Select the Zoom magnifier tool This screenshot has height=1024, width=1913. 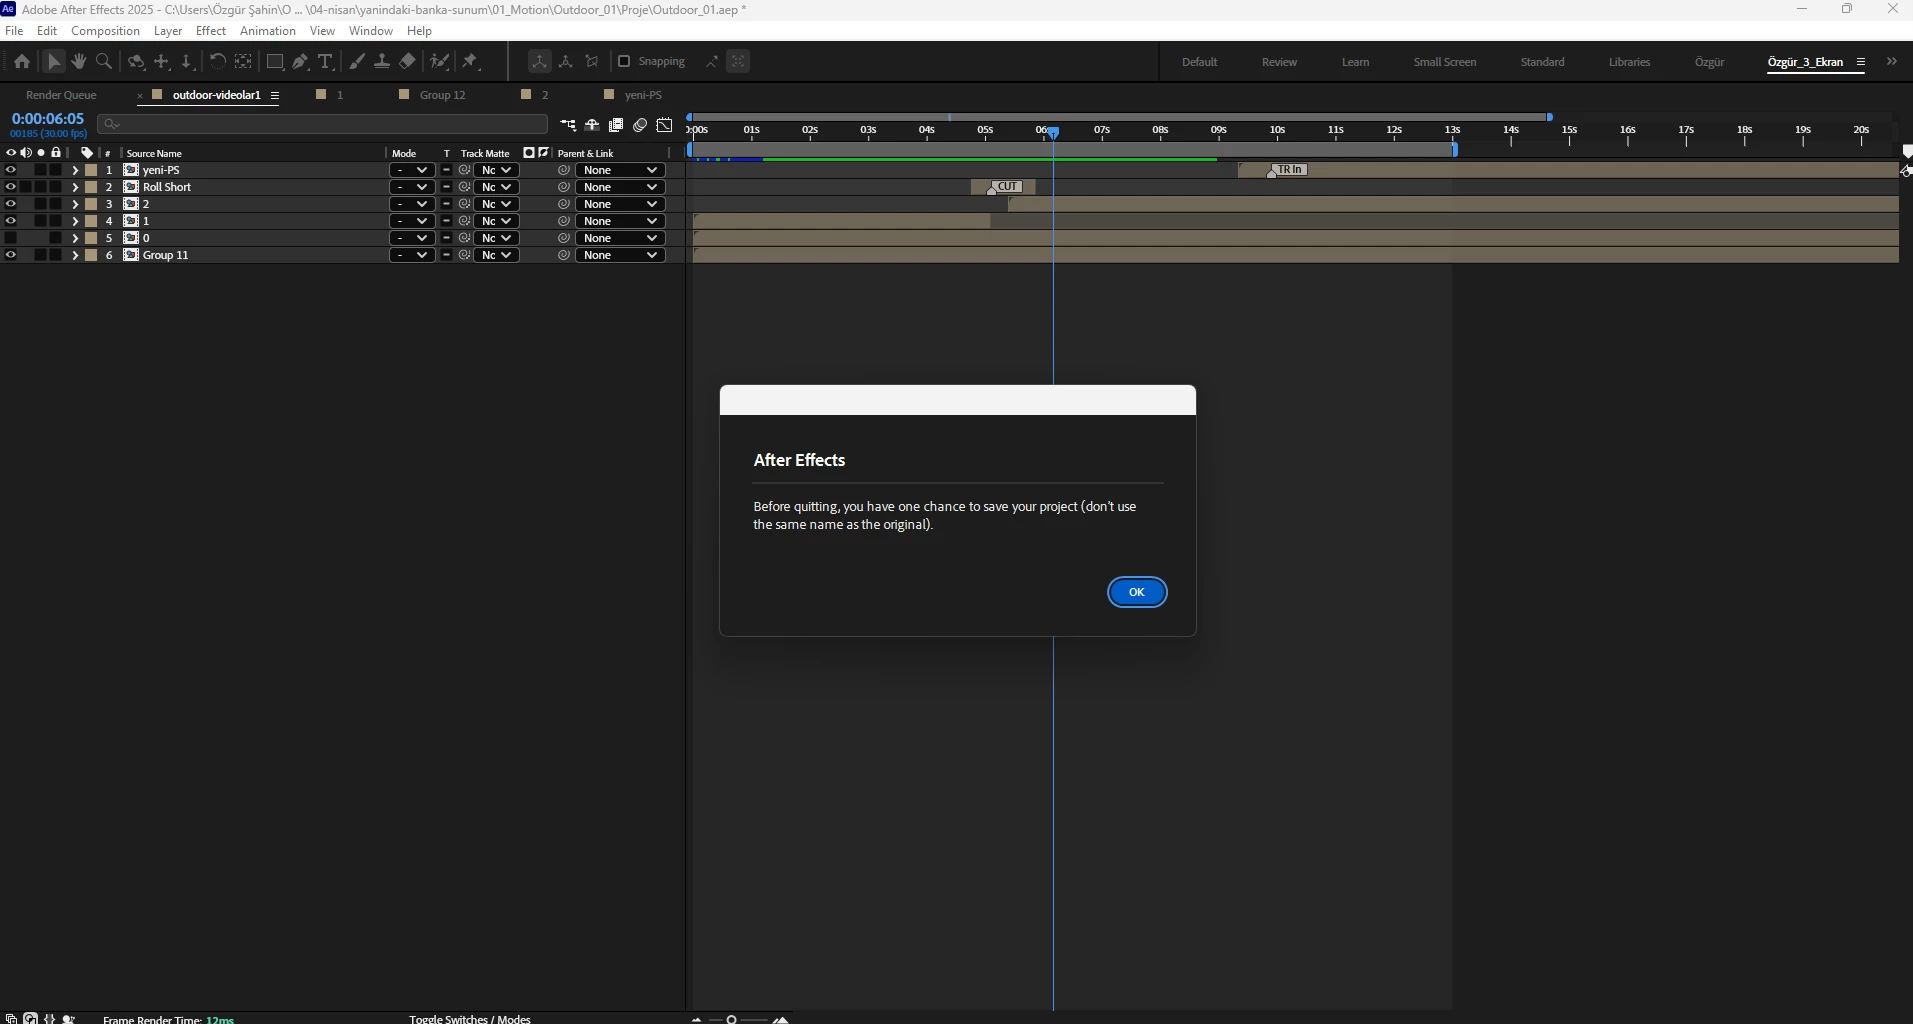[x=104, y=62]
